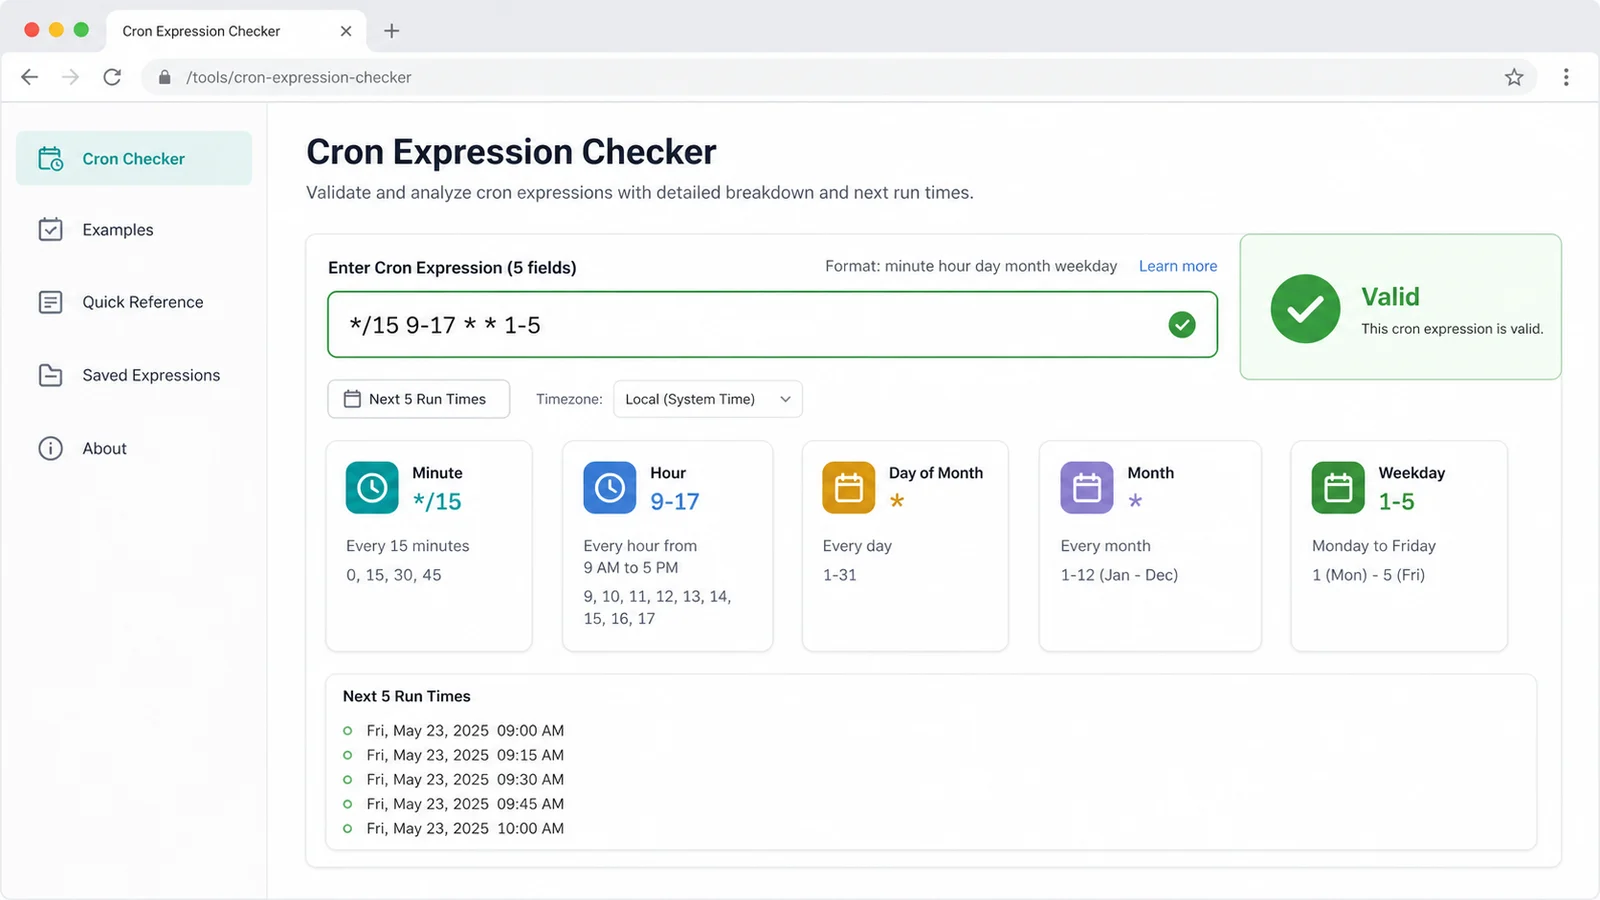The image size is (1600, 900).
Task: Click the large green Valid checkmark icon
Action: (1305, 309)
